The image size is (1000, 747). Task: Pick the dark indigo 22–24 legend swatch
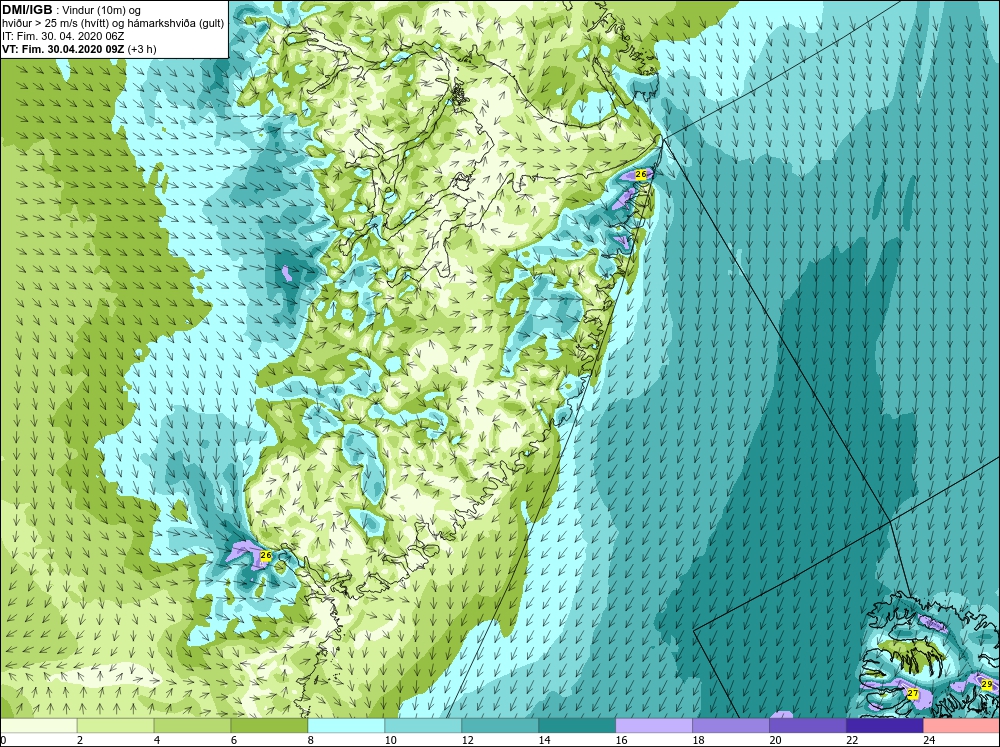coord(885,726)
